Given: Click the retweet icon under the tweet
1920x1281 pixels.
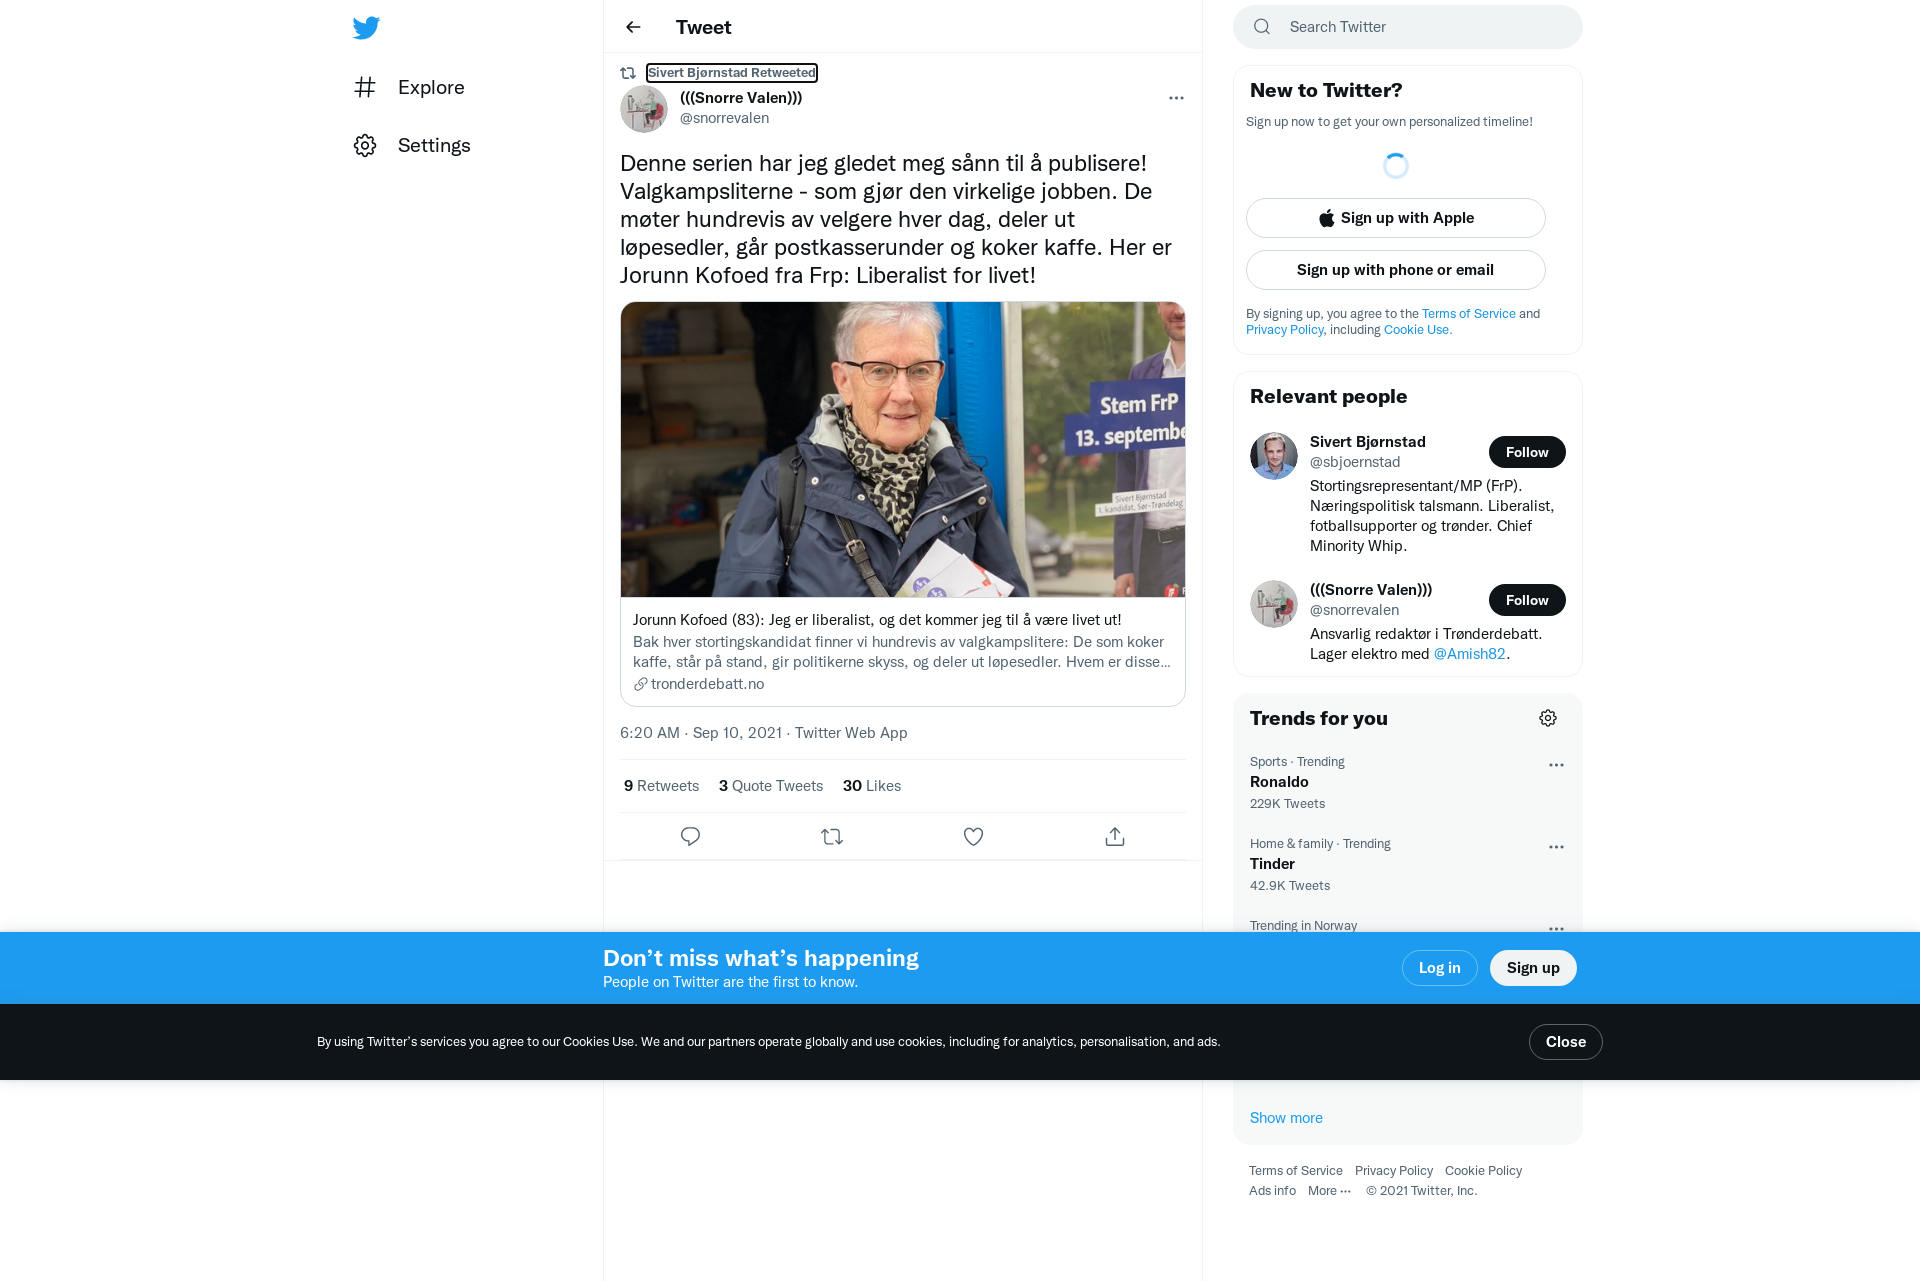Looking at the screenshot, I should click(x=832, y=836).
